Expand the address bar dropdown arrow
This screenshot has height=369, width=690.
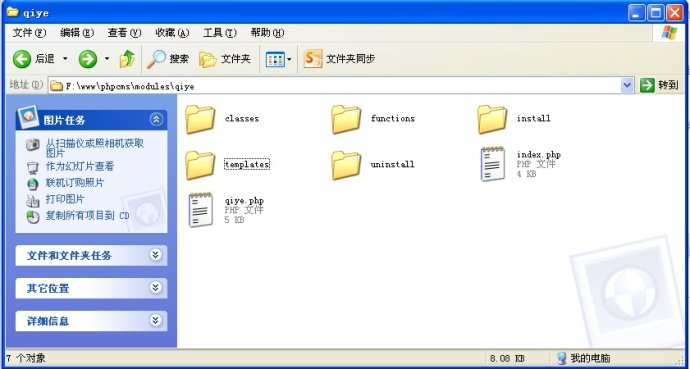tap(627, 86)
